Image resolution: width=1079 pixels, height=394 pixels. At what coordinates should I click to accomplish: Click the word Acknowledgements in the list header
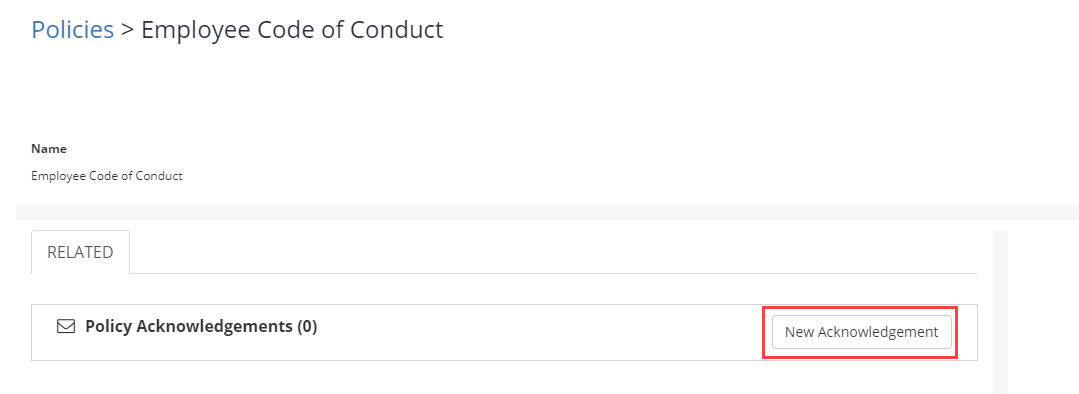tap(215, 327)
